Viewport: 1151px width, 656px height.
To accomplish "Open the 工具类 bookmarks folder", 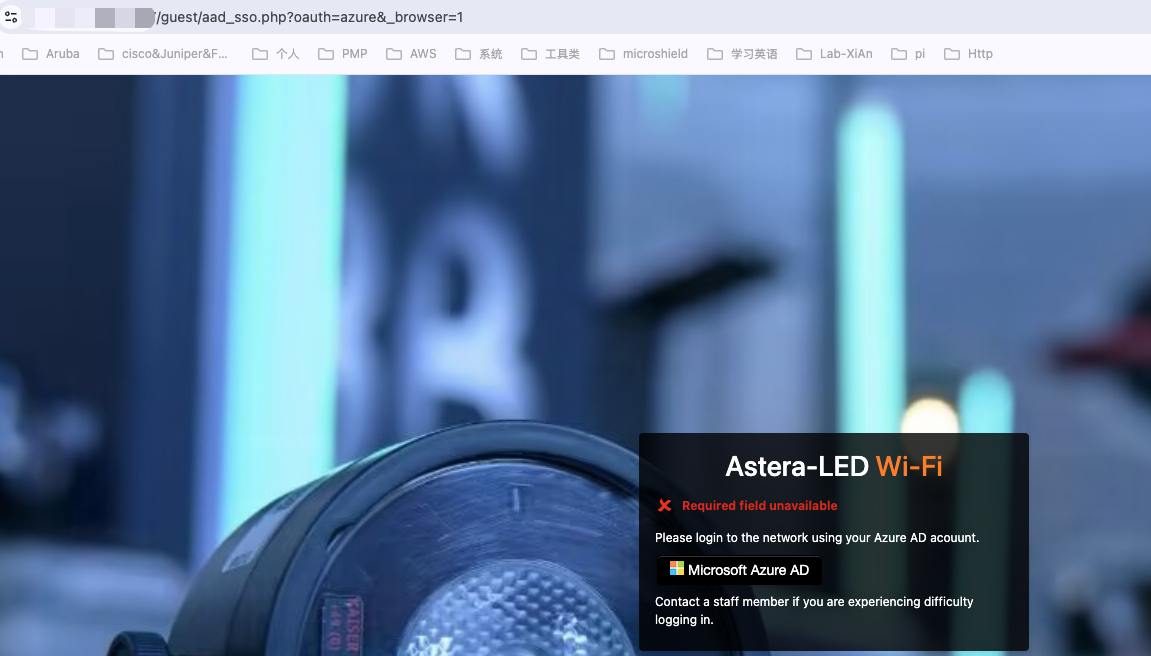I will [551, 54].
